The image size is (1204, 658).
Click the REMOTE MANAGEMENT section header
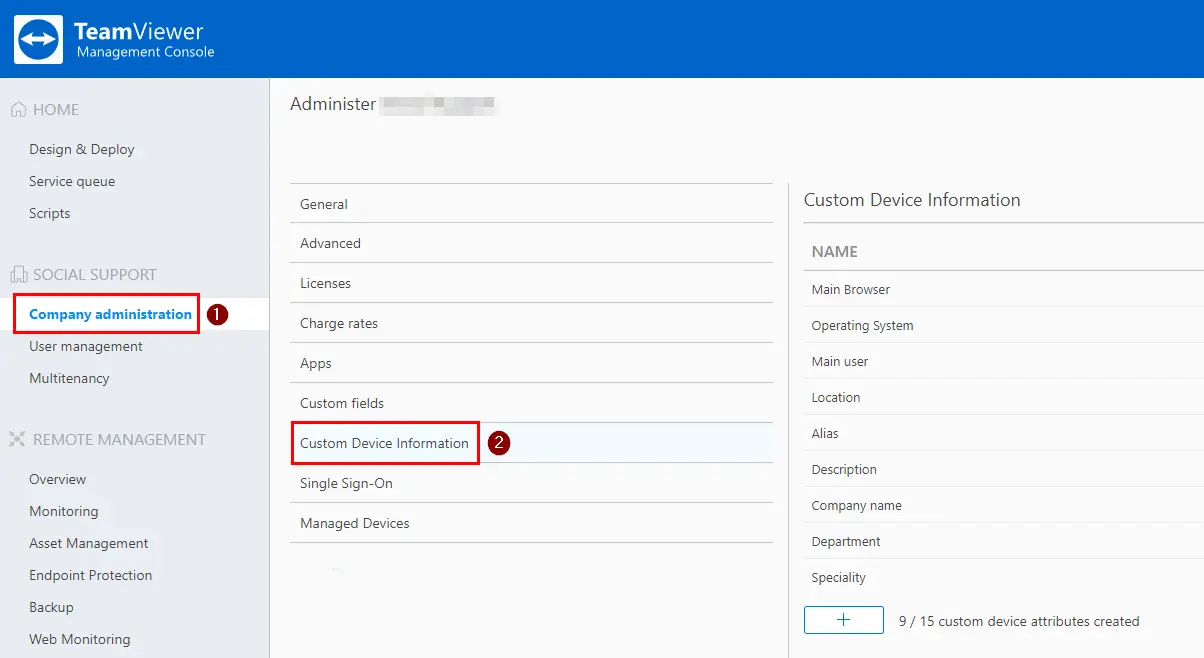point(119,439)
